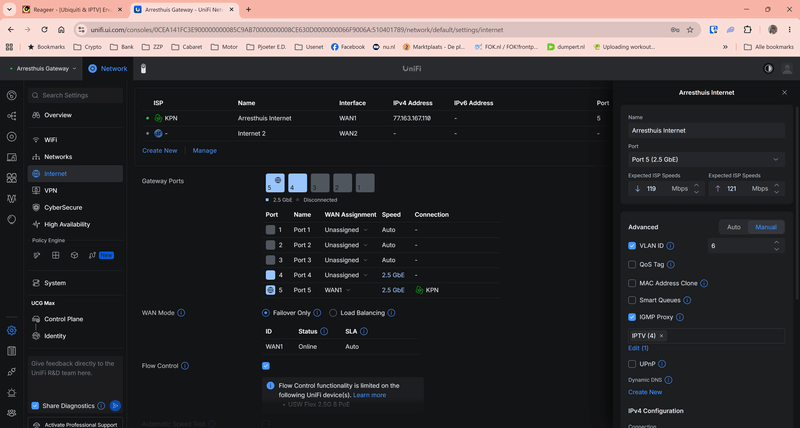Open the VPN settings menu item

tap(75, 190)
